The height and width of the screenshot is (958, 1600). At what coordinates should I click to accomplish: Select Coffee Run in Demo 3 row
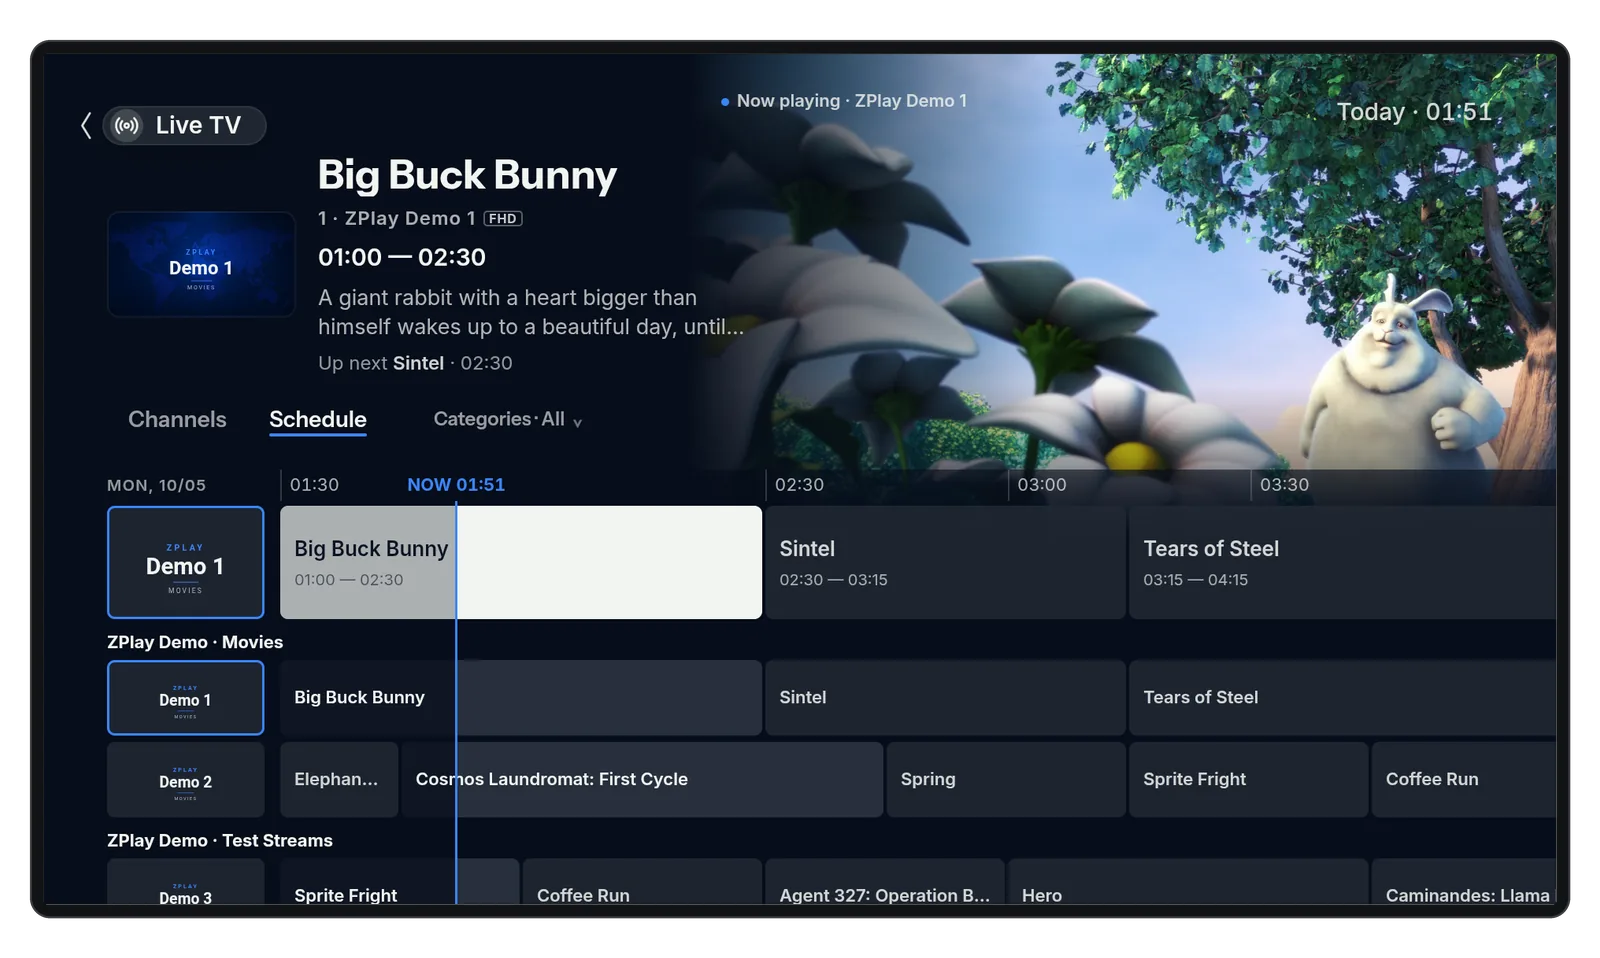[642, 882]
